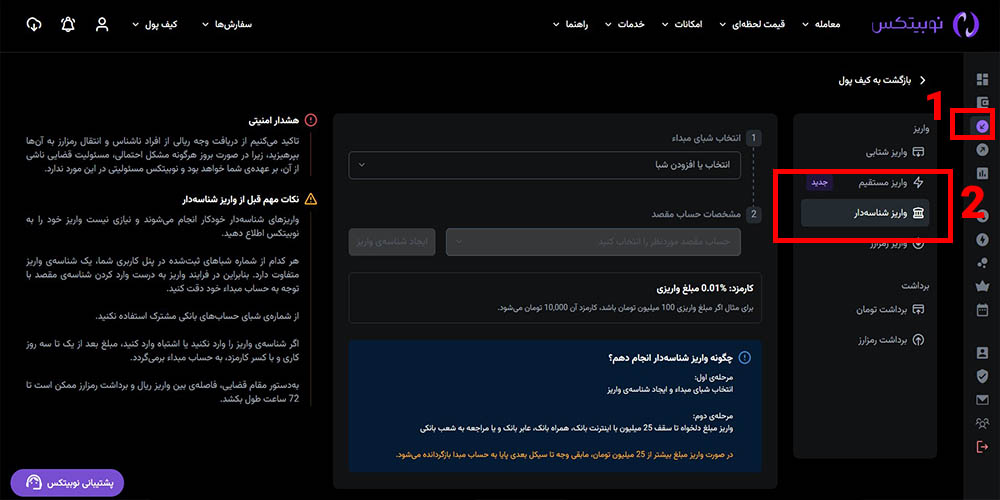This screenshot has width=1000, height=500.
Task: Click the info icon beside چگونه واریز شناسه‌دار
Action: click(744, 358)
